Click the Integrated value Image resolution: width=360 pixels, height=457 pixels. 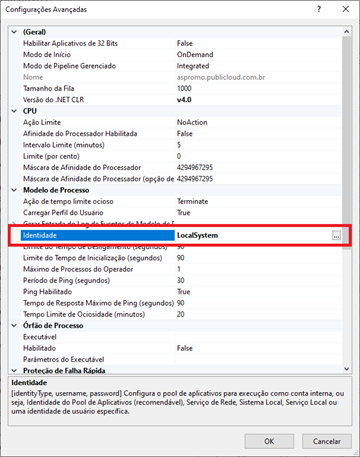point(193,66)
